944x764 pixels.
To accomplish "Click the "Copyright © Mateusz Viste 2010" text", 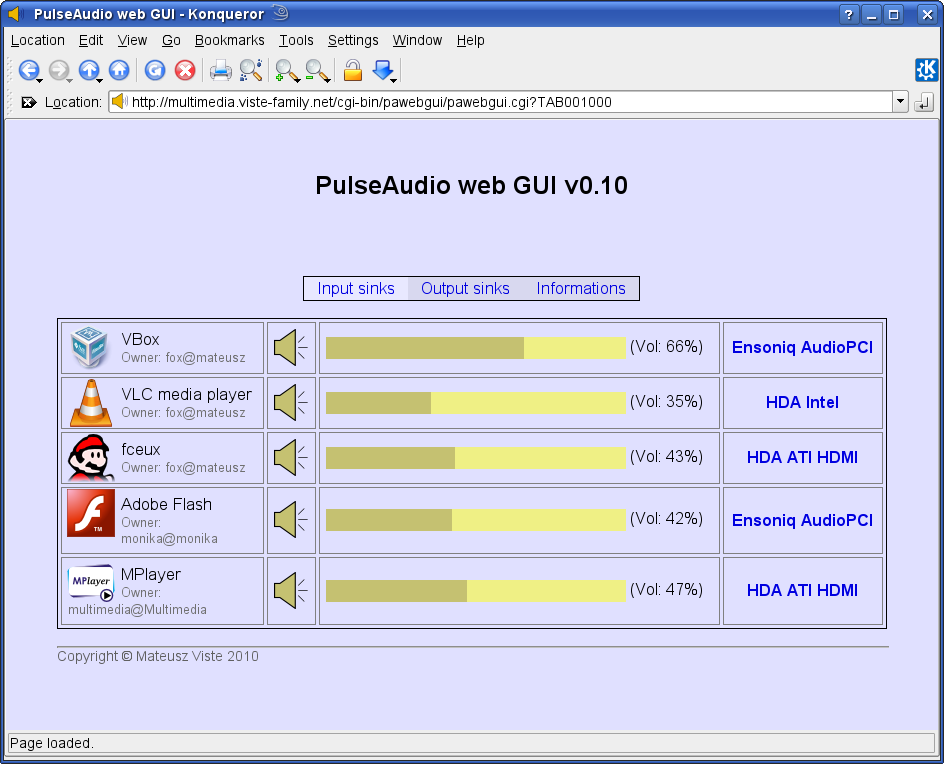I will point(158,656).
